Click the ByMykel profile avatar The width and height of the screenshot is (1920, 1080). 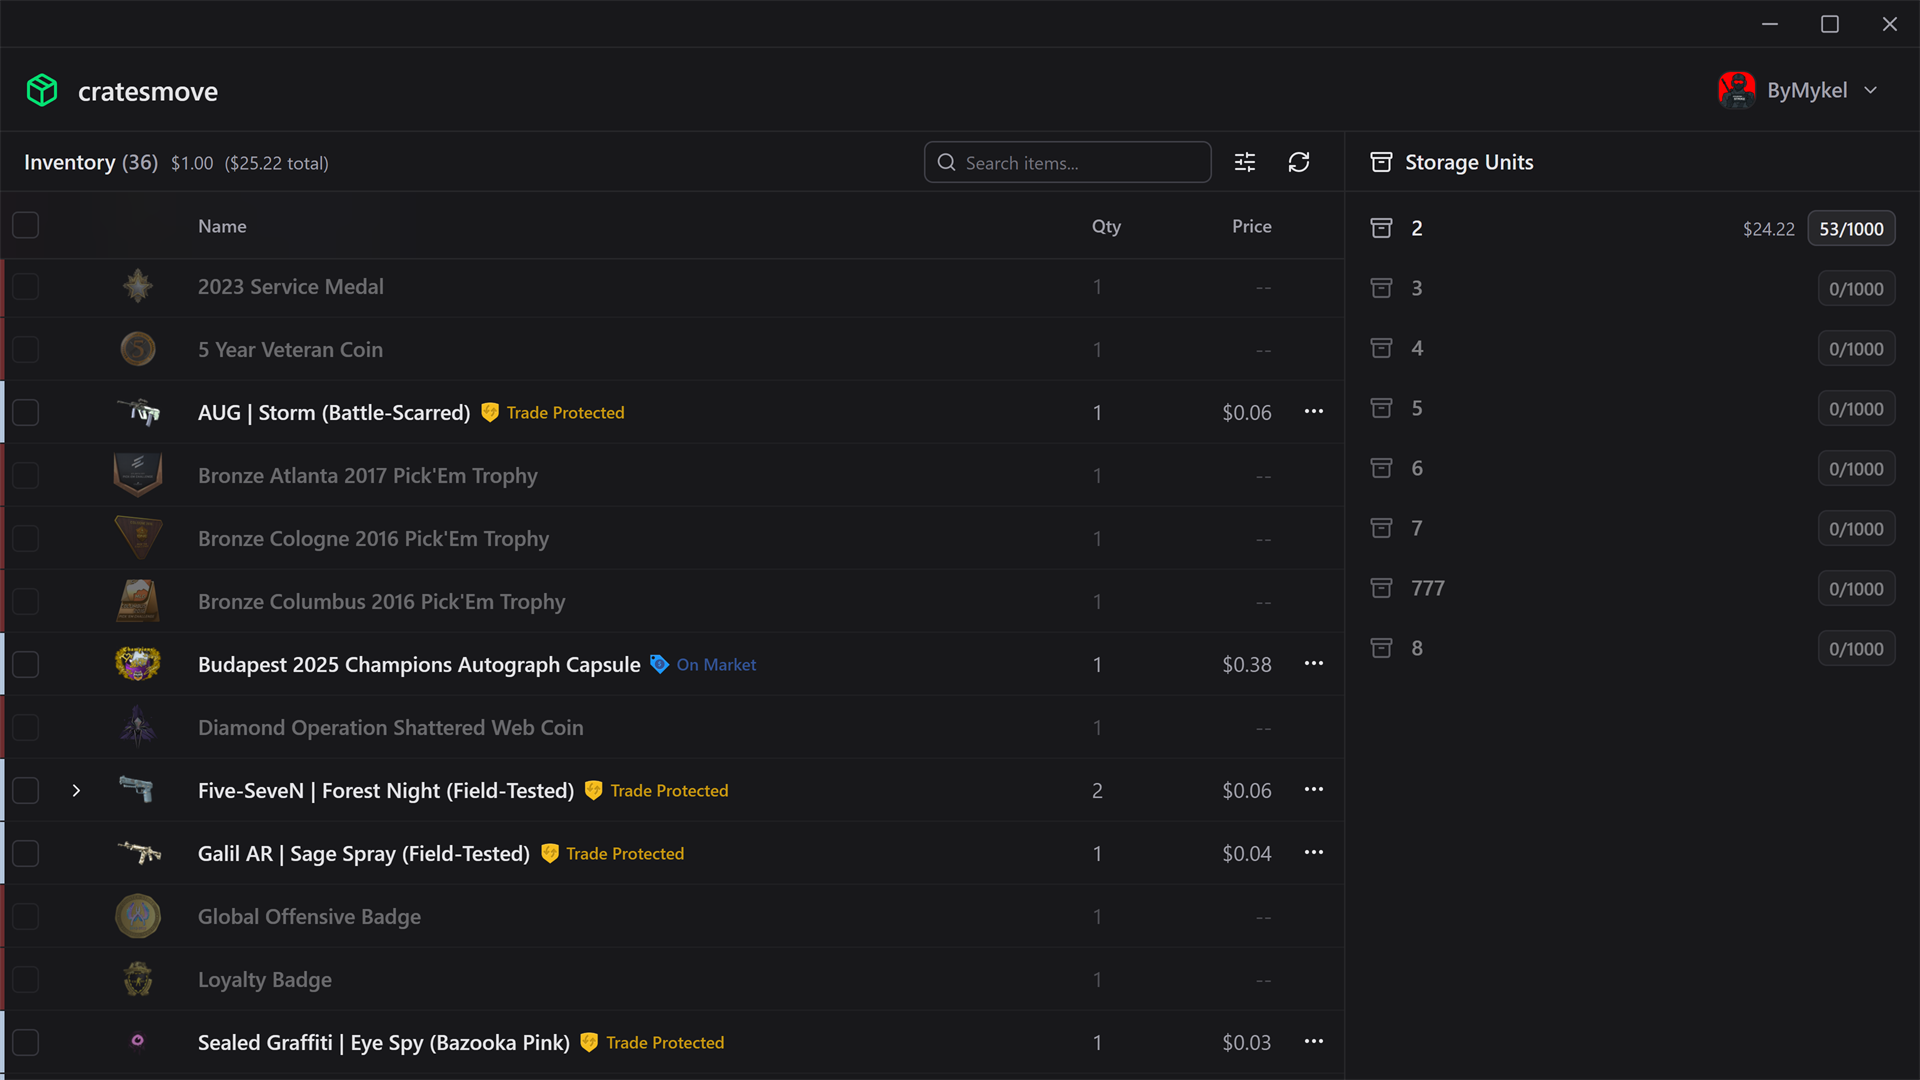(x=1737, y=90)
